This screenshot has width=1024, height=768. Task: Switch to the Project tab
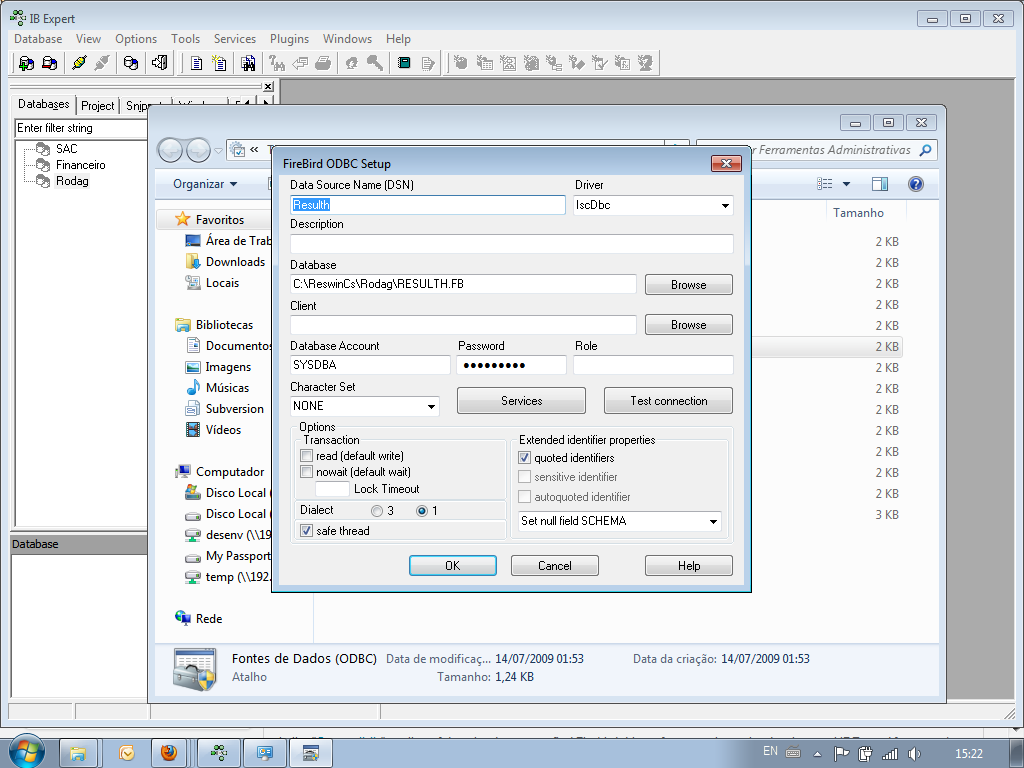pyautogui.click(x=98, y=106)
